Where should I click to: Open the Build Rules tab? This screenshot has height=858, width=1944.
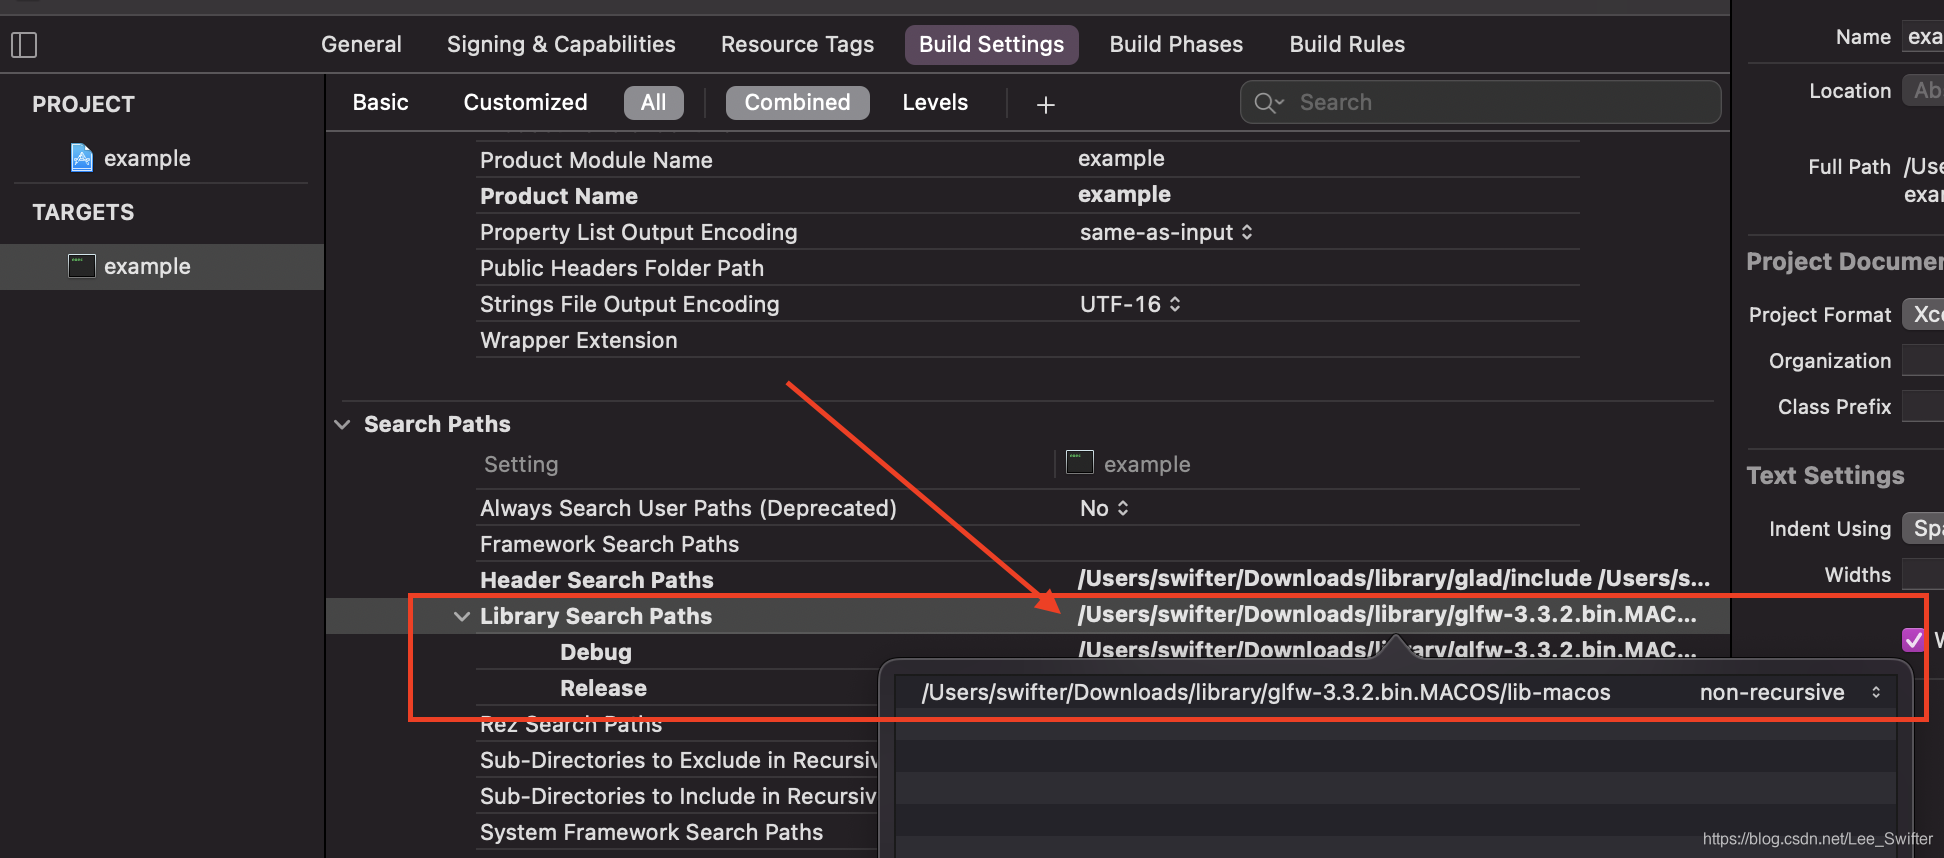click(1347, 44)
